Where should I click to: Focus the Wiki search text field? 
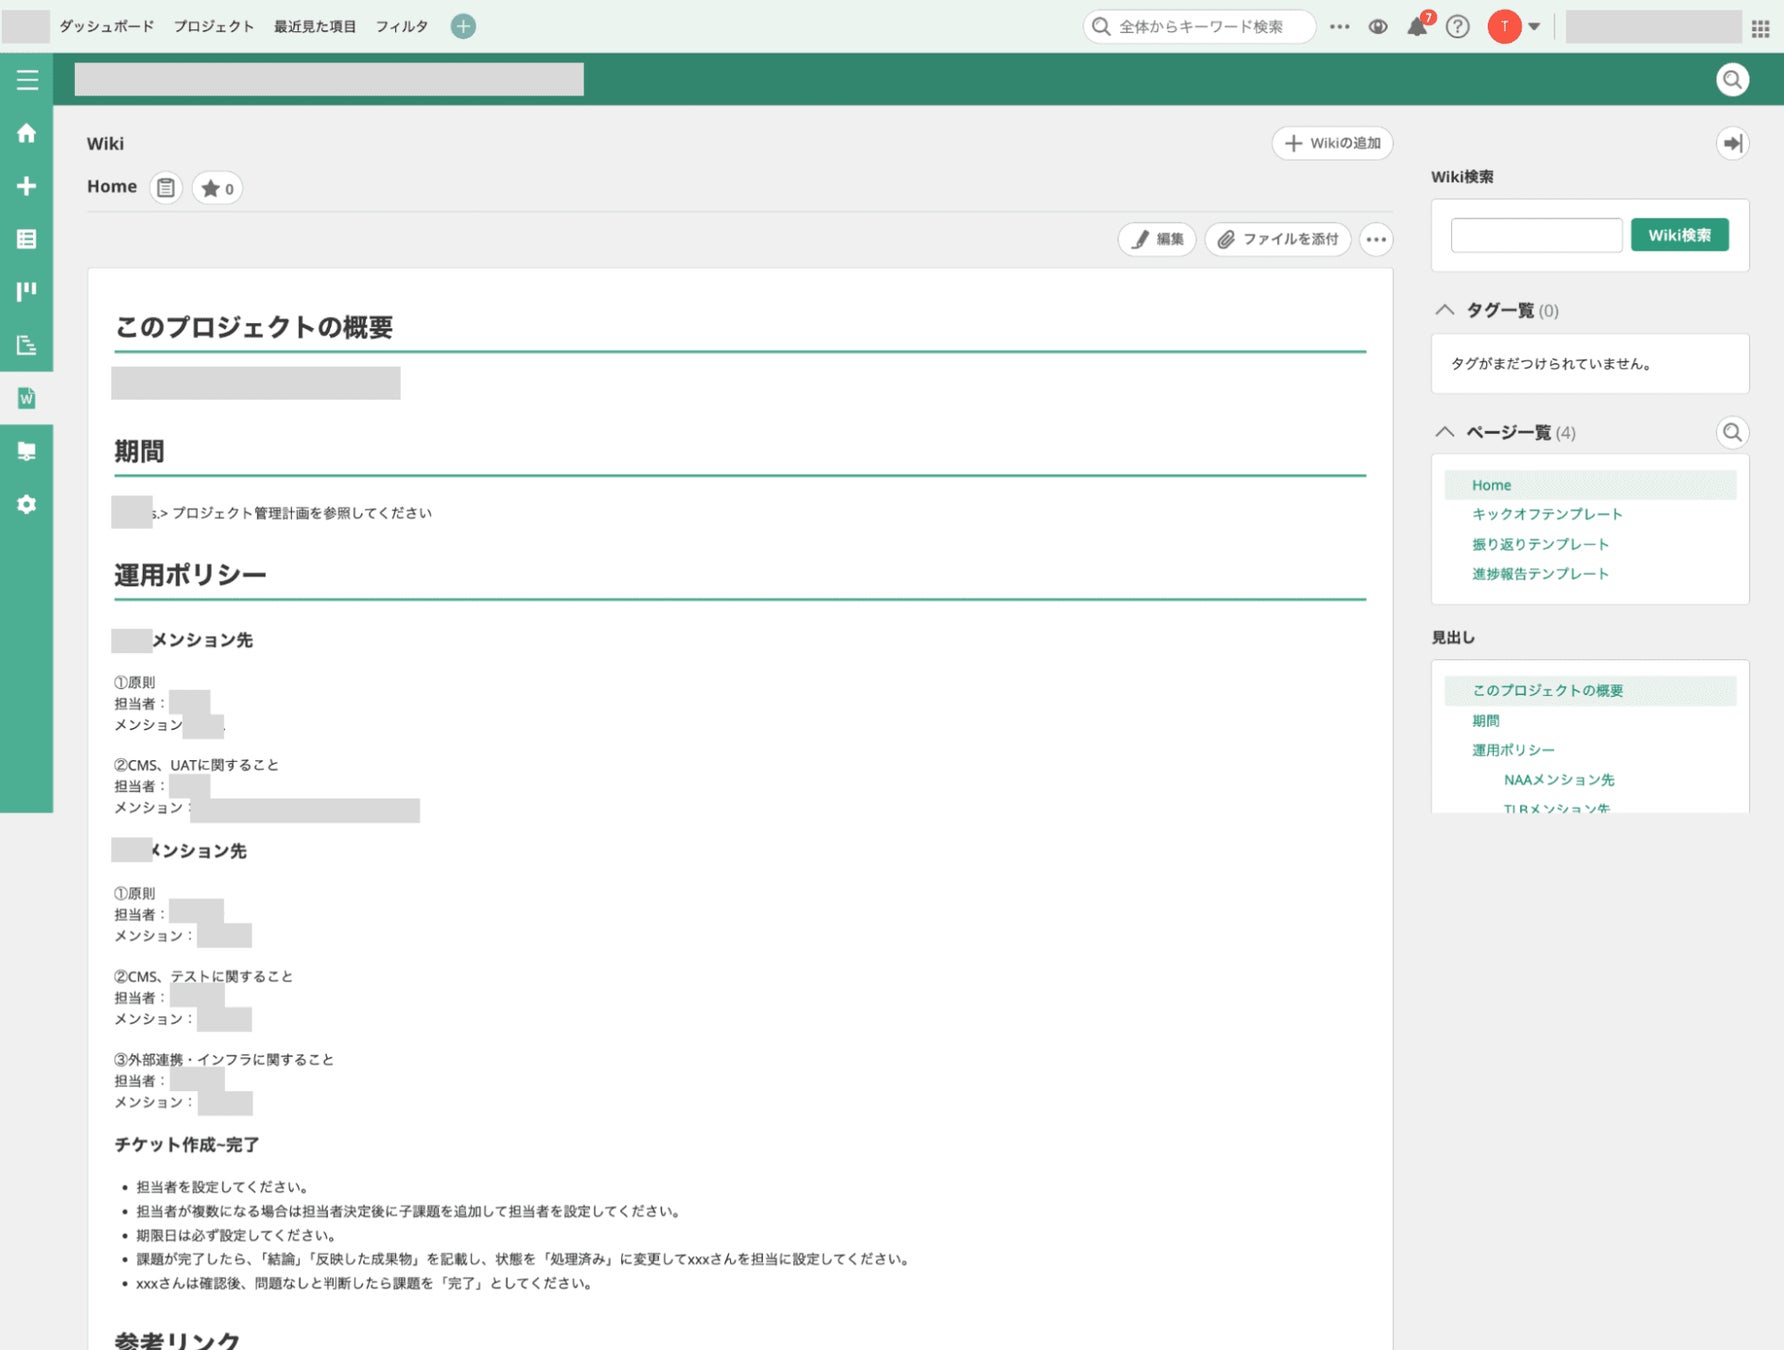tap(1536, 235)
